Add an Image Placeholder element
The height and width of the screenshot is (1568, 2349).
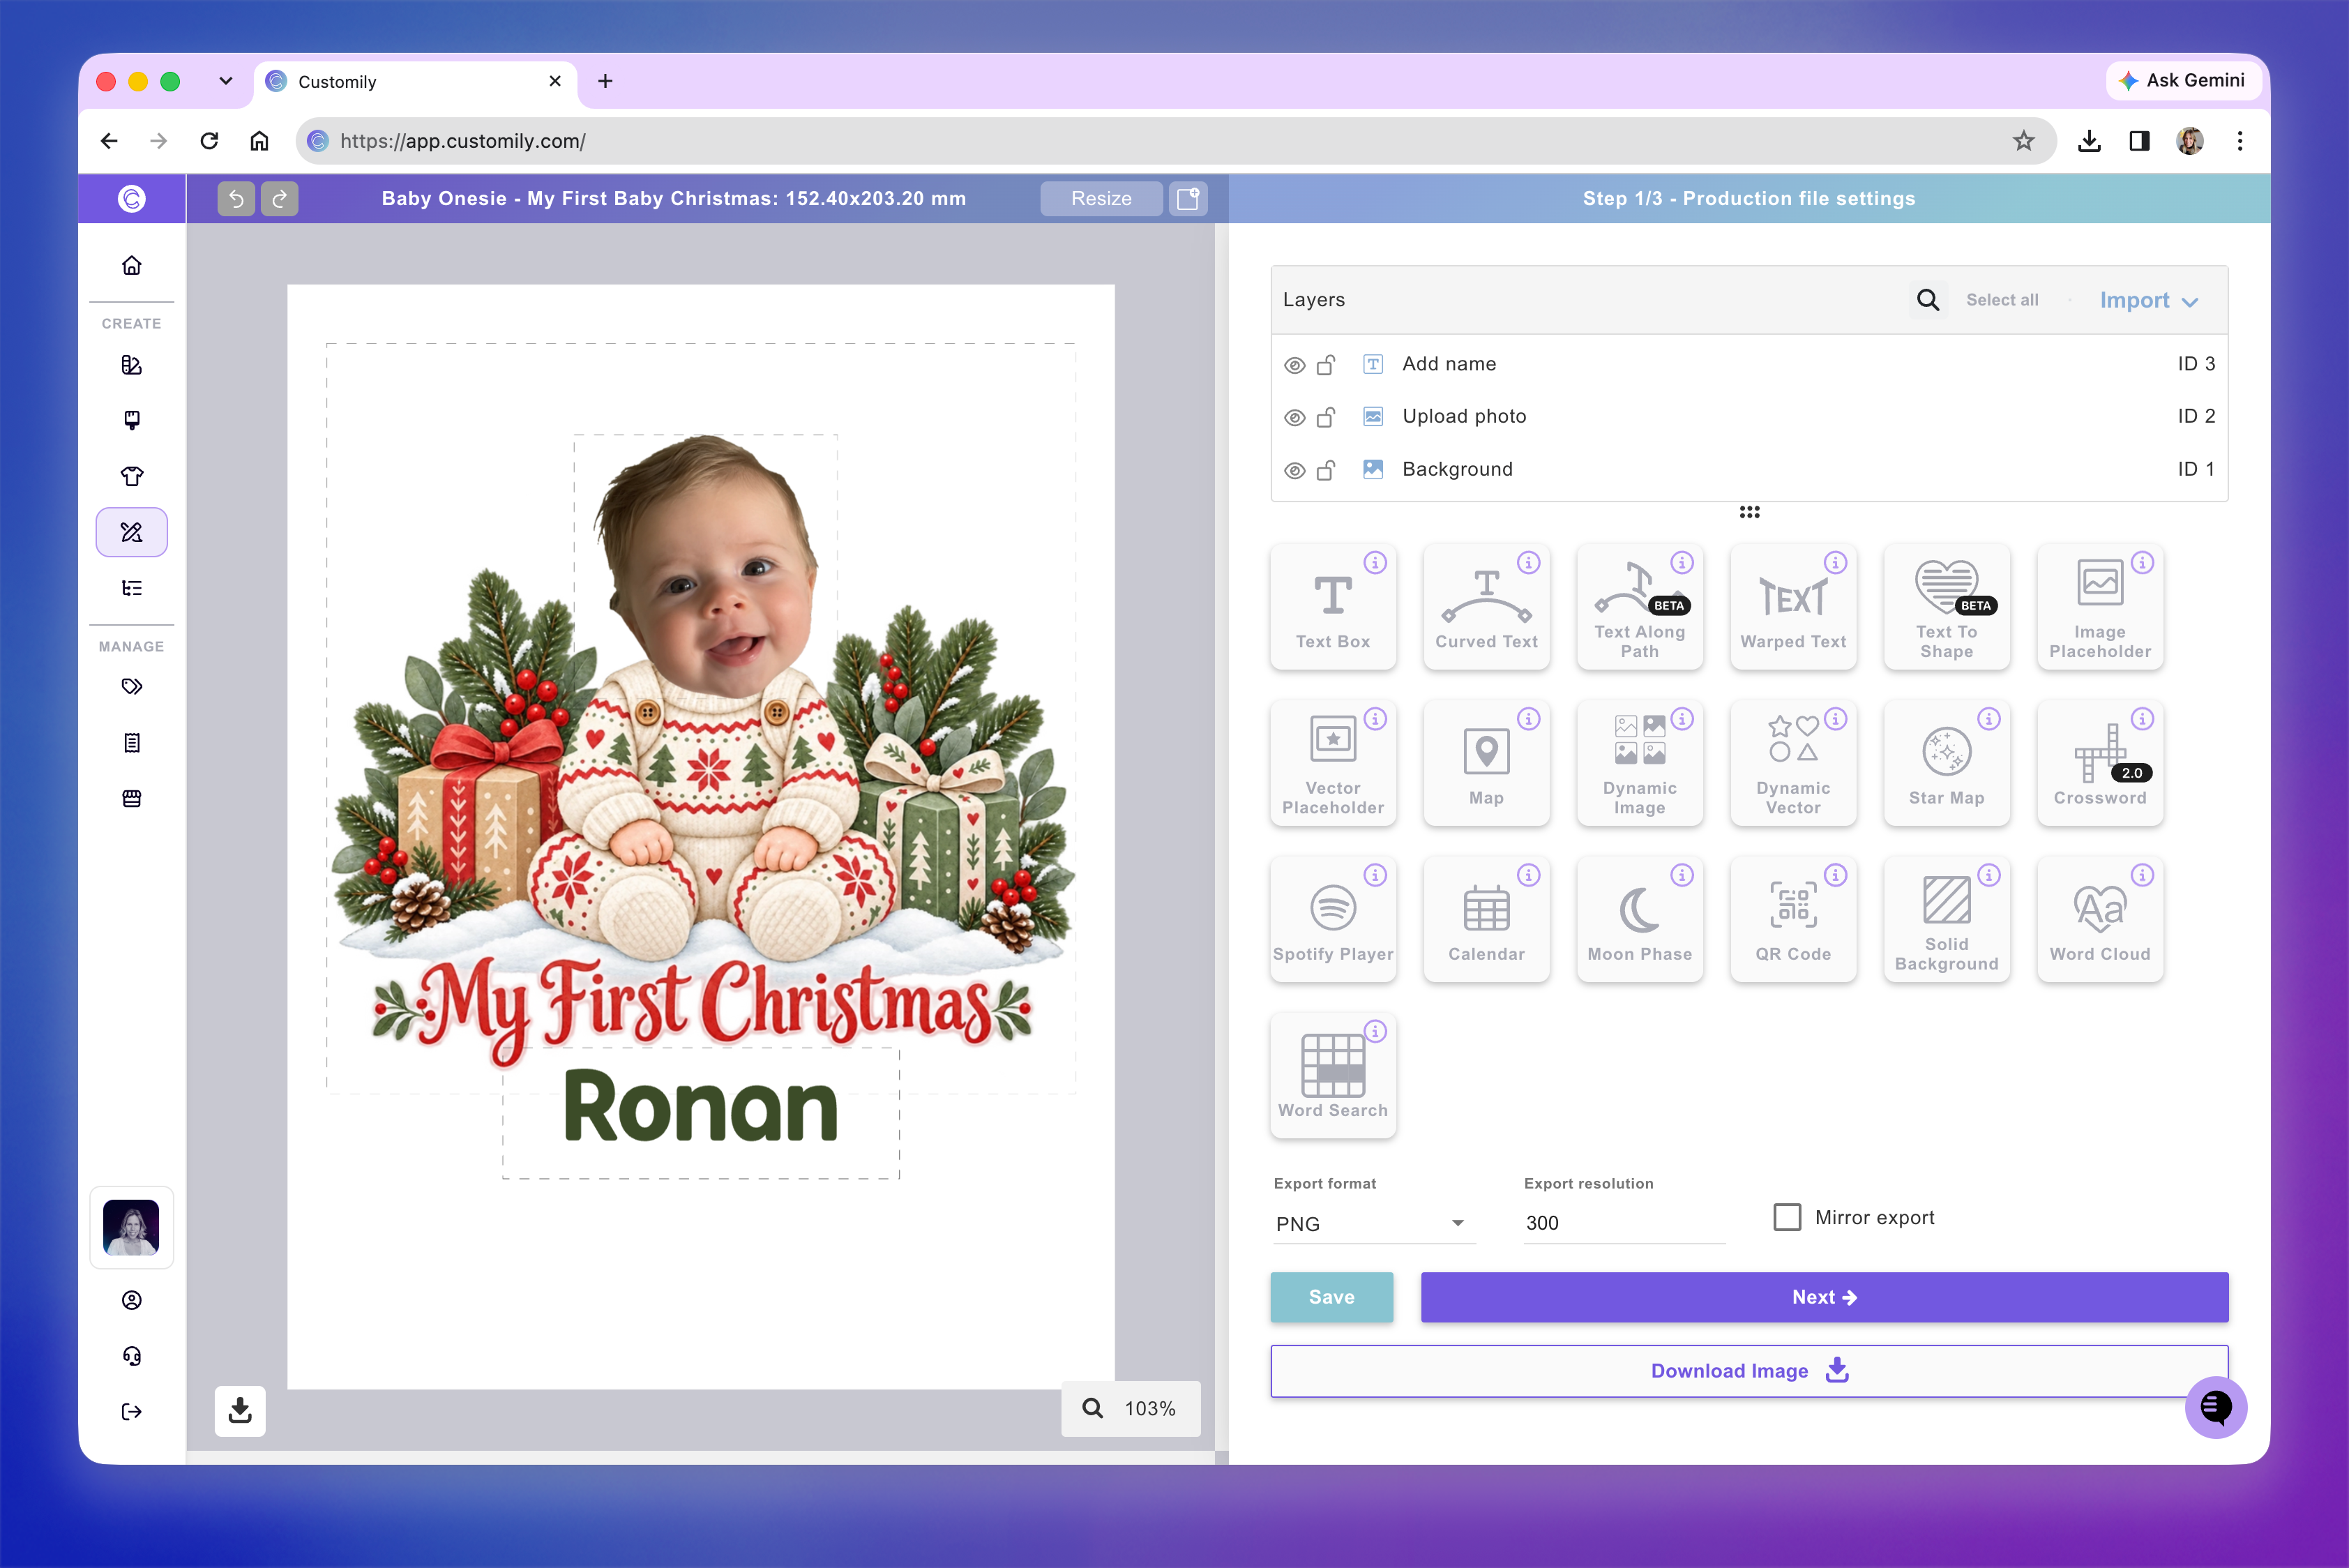coord(2100,607)
